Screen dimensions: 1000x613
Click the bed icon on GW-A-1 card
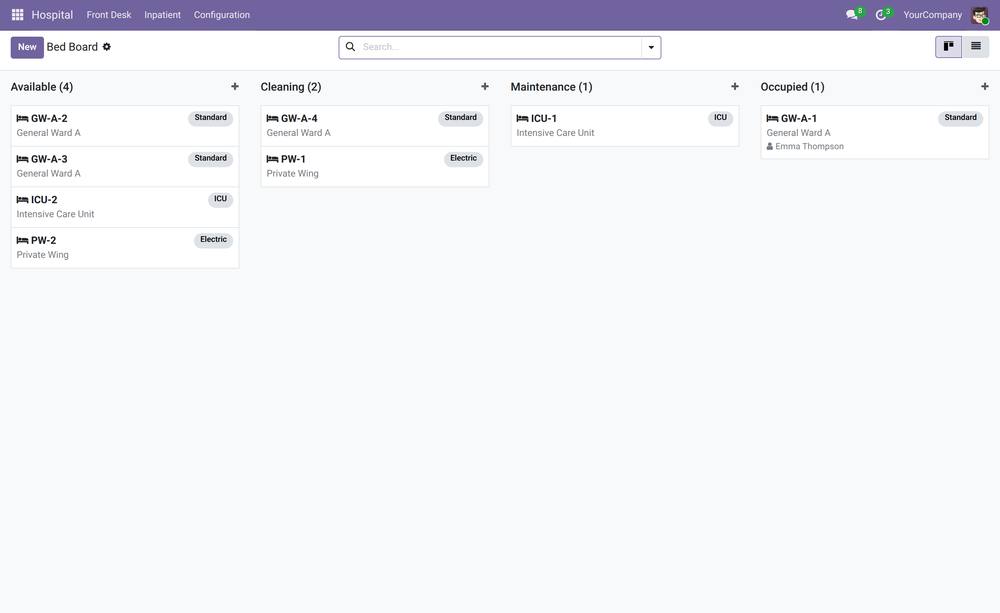click(x=772, y=119)
